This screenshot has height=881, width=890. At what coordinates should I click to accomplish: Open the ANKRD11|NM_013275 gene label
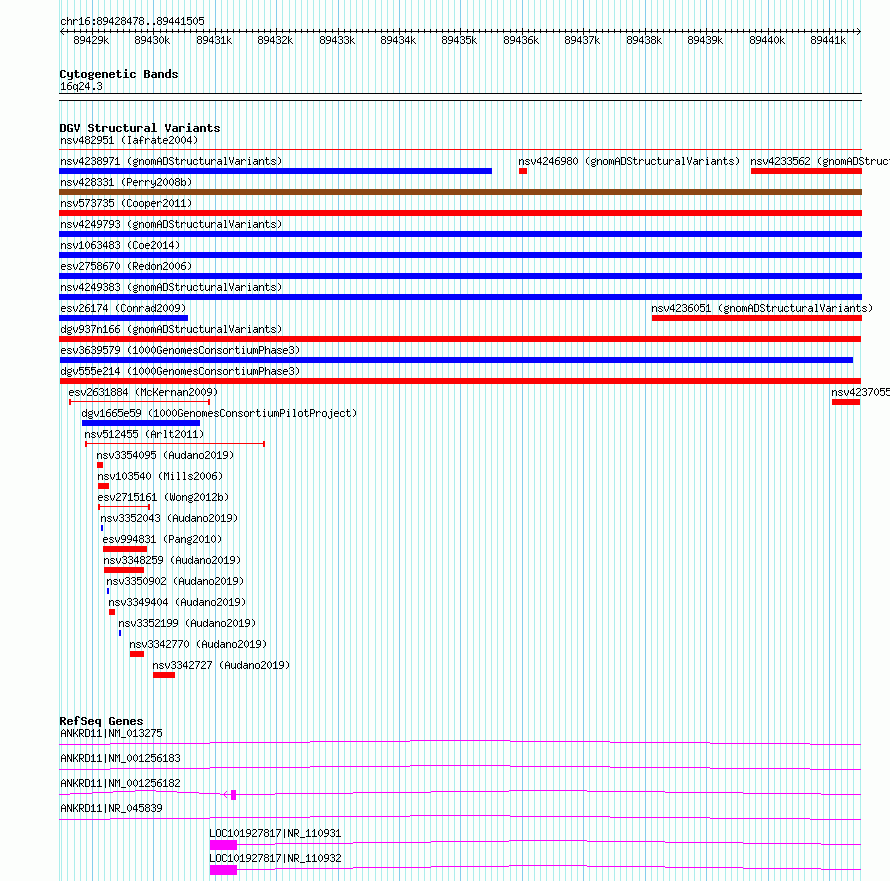[111, 733]
